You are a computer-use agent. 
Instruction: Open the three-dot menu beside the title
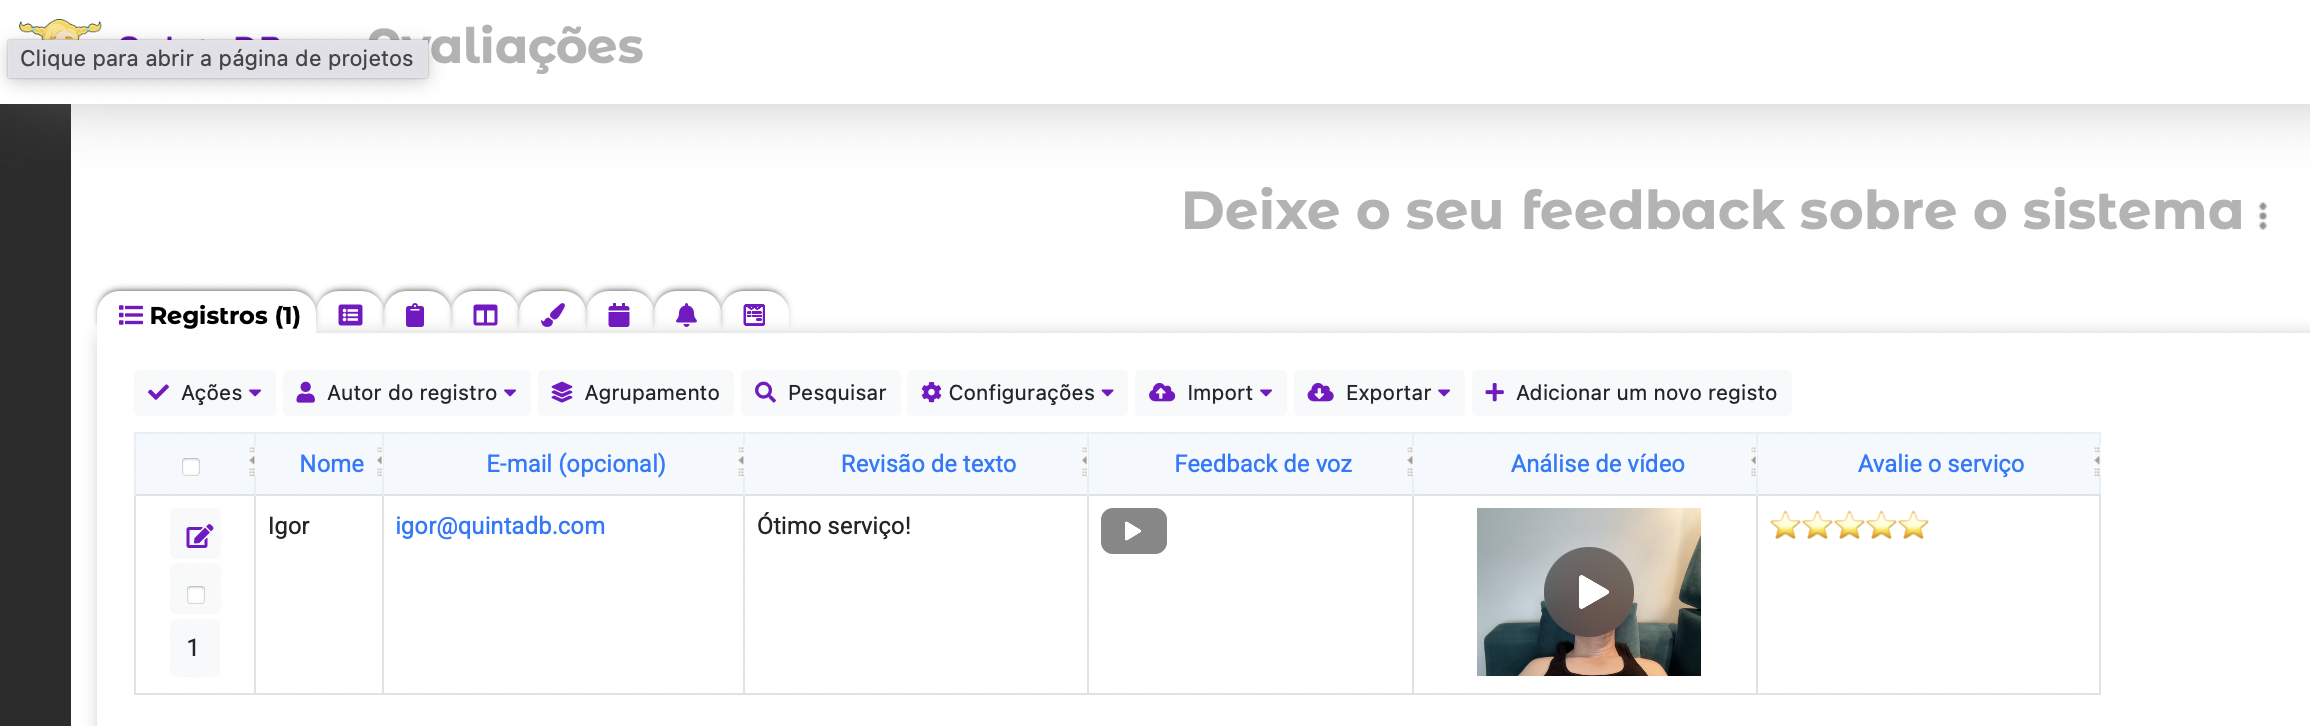pyautogui.click(x=2263, y=215)
